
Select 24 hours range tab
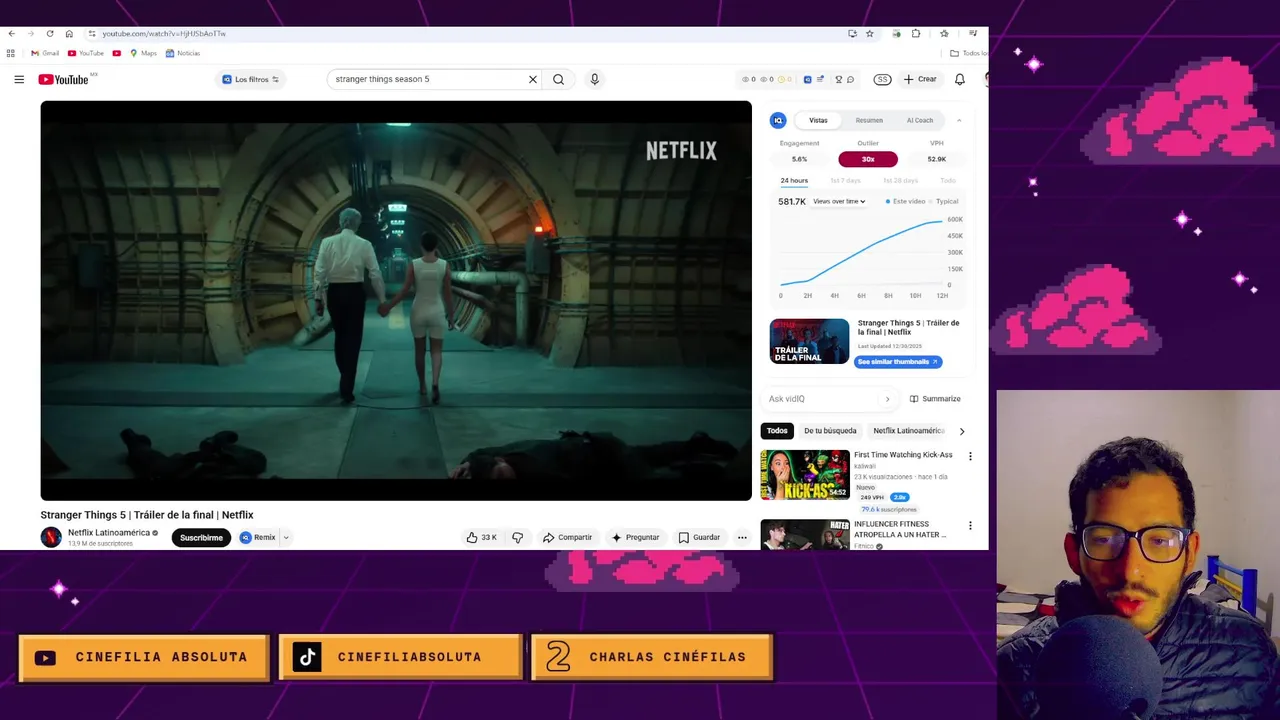pyautogui.click(x=794, y=180)
